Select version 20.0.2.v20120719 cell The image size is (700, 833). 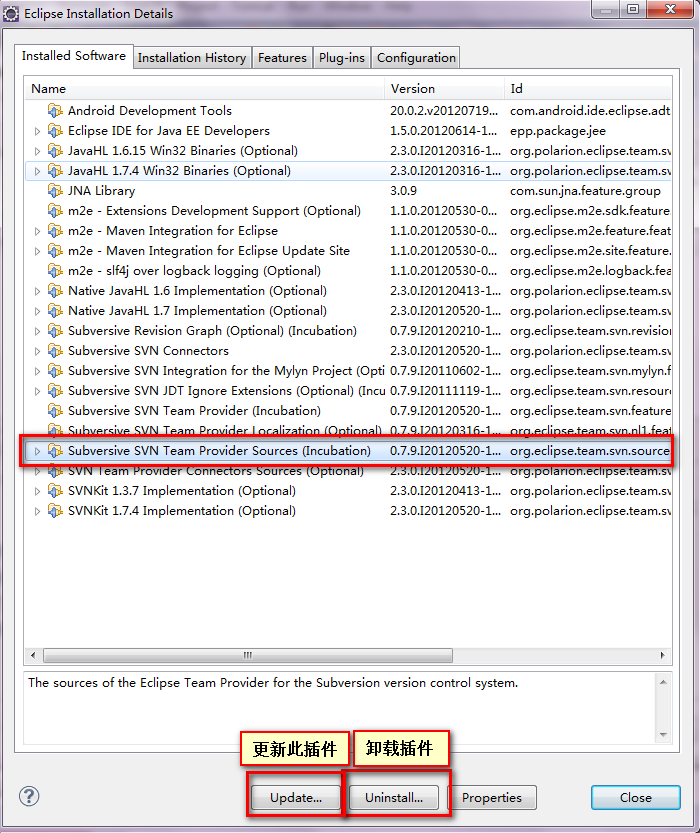click(444, 110)
